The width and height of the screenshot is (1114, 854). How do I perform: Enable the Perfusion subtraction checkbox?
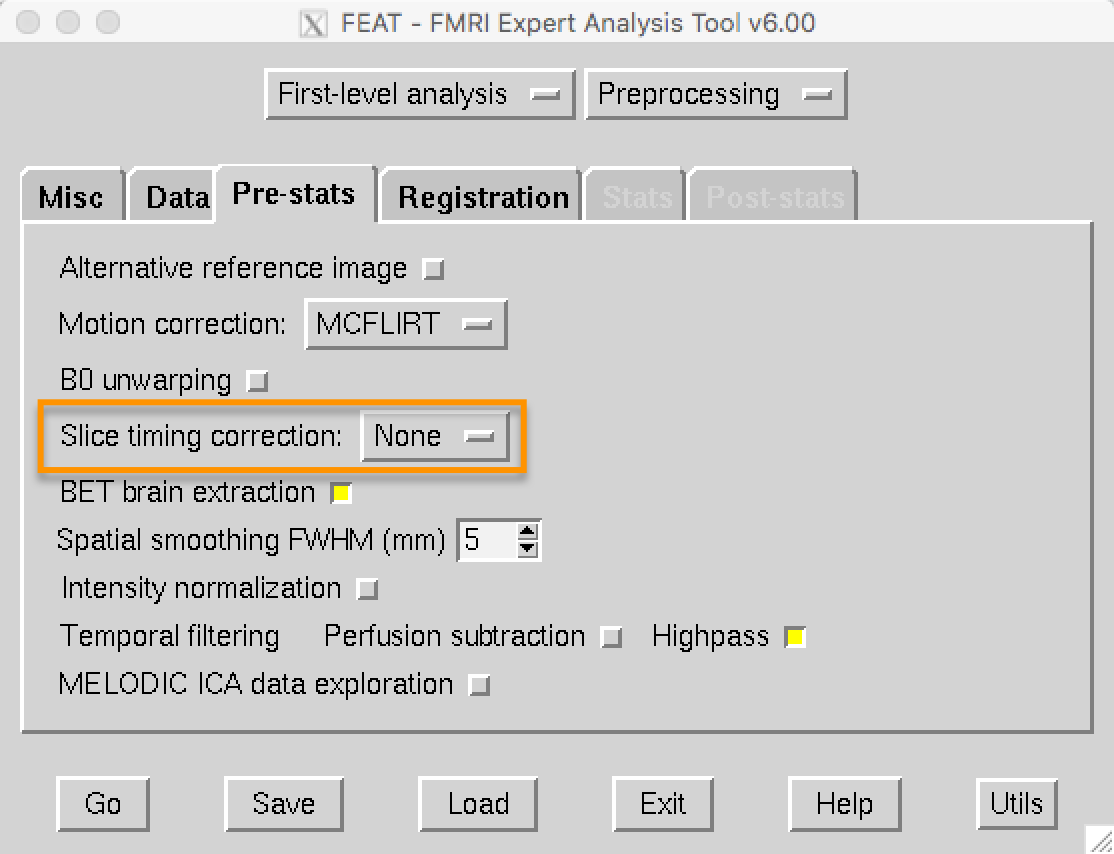611,637
